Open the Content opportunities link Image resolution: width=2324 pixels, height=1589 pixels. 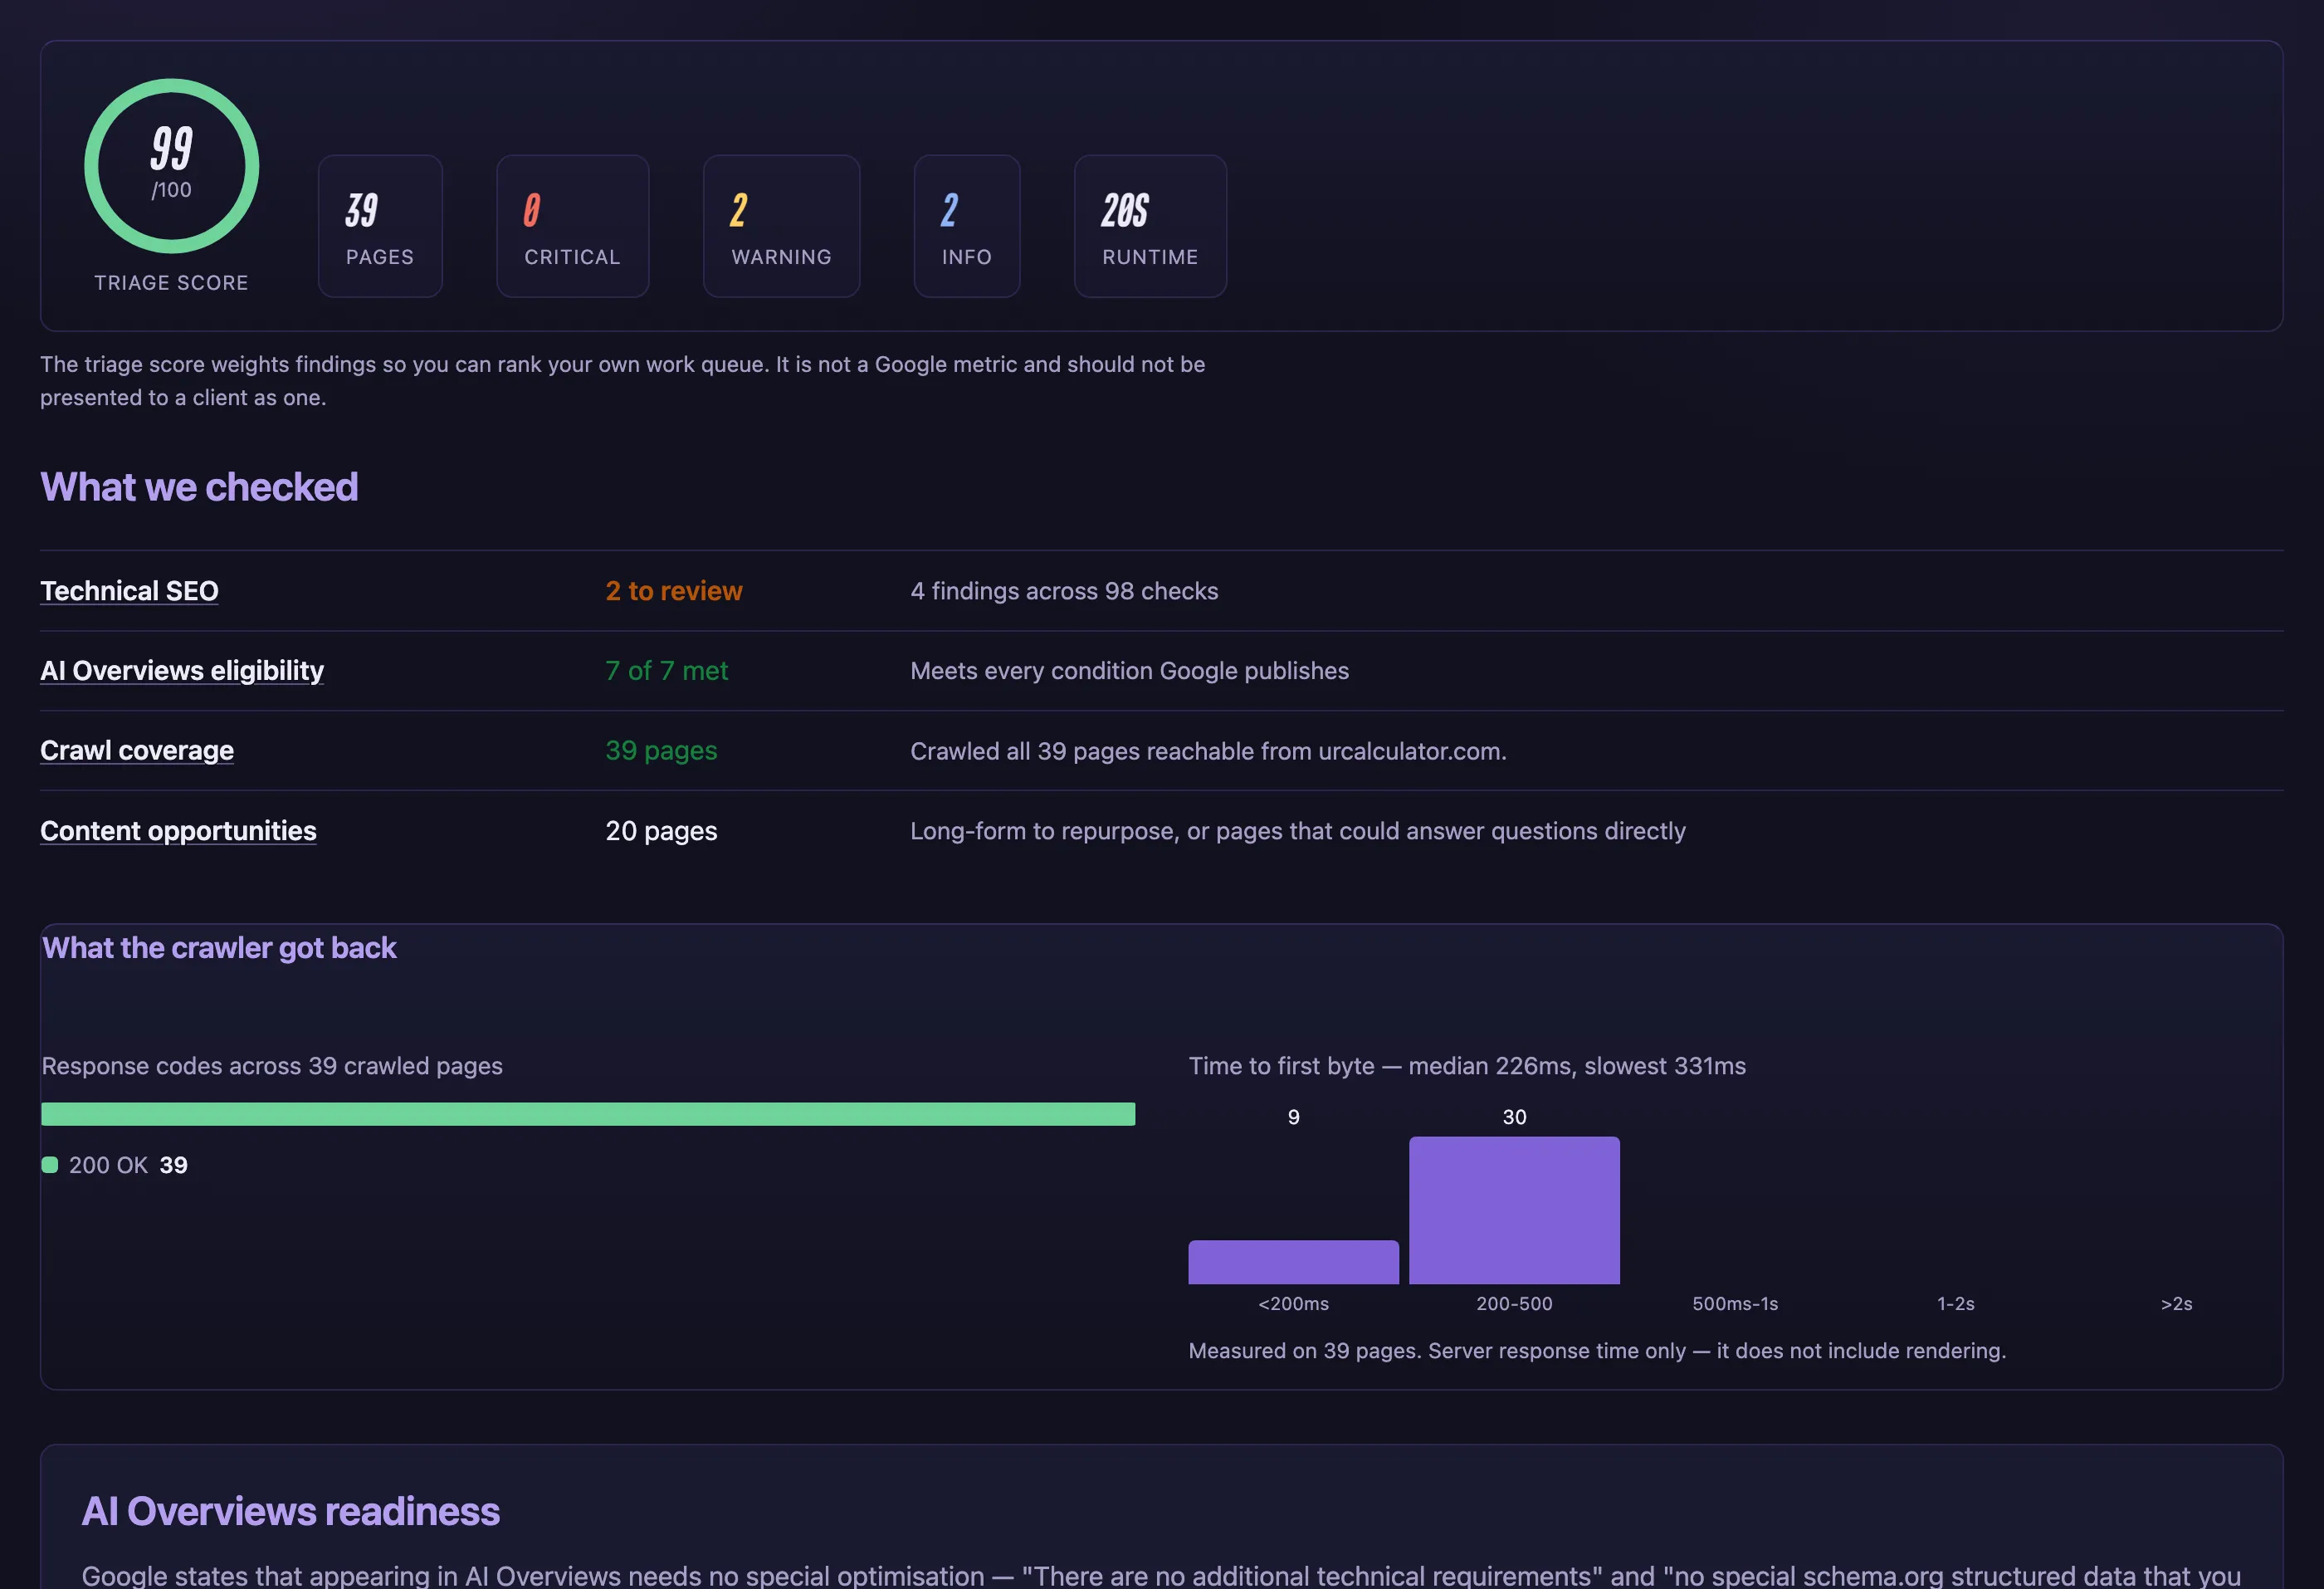(x=178, y=831)
